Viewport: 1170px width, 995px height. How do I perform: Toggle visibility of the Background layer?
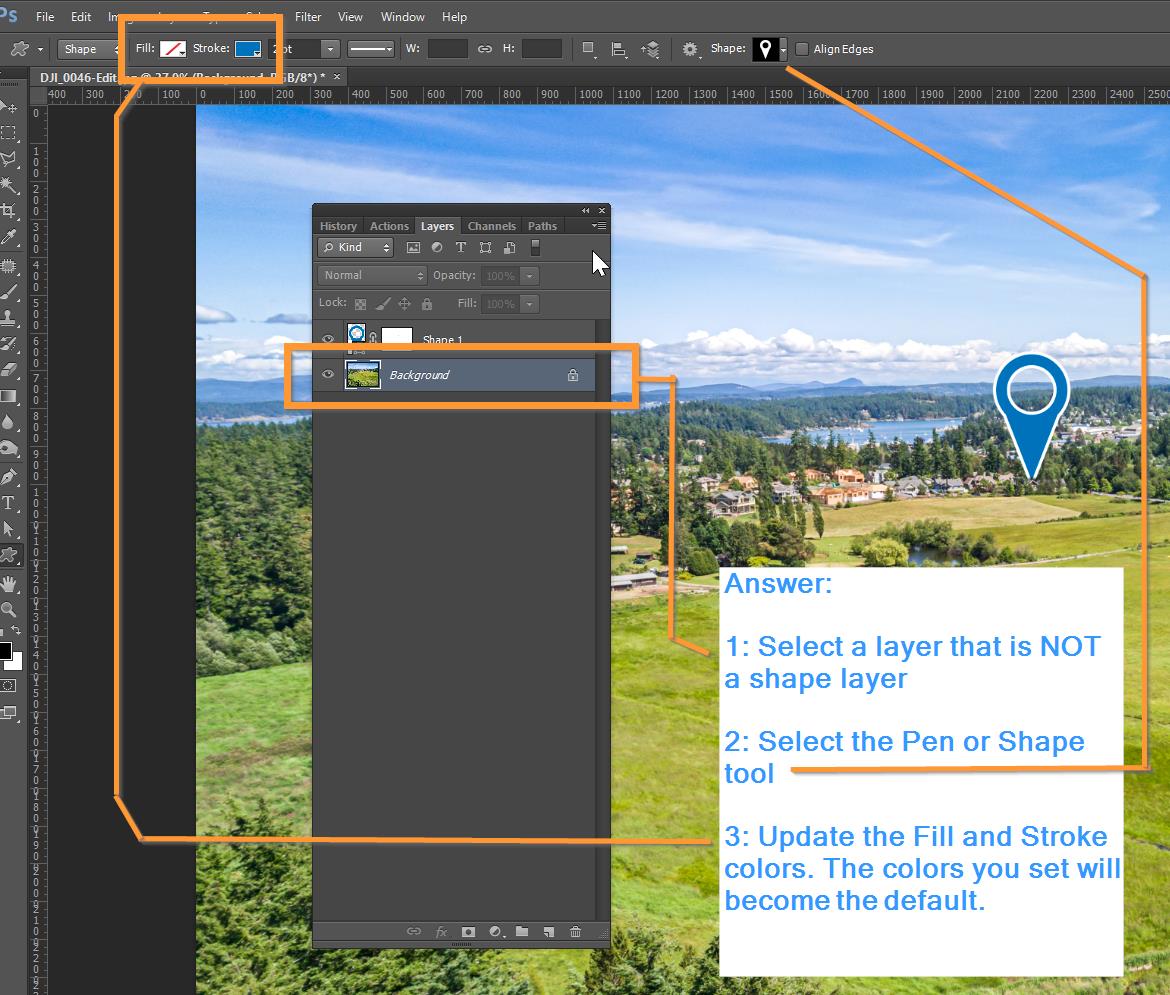[328, 374]
